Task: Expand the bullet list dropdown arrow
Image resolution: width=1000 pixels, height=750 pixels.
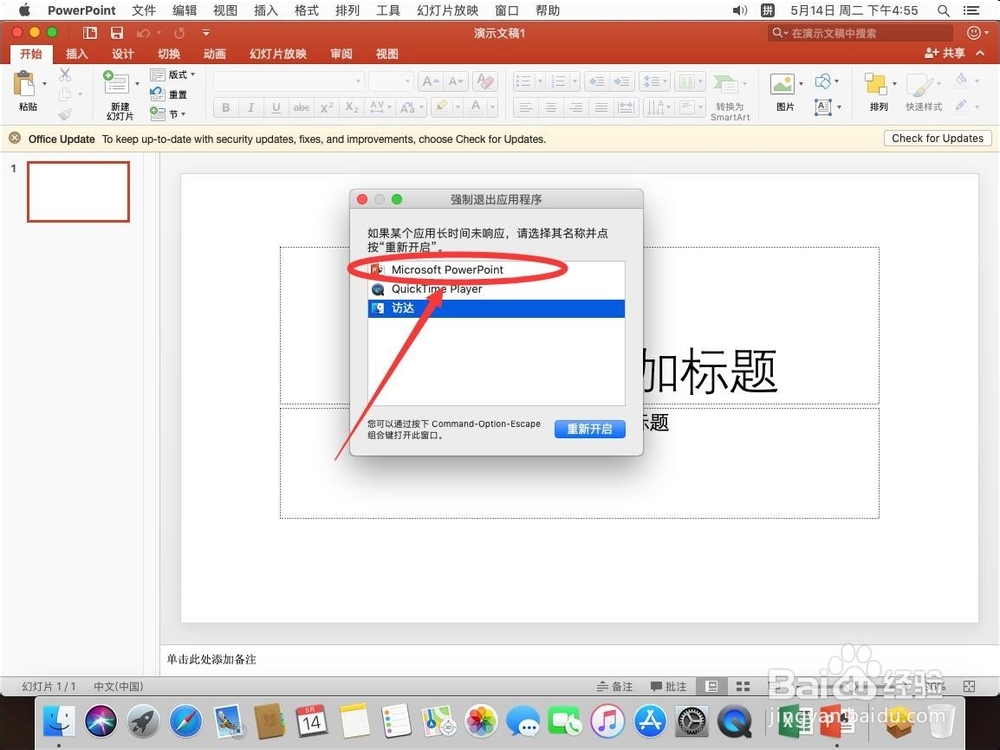Action: [x=540, y=81]
